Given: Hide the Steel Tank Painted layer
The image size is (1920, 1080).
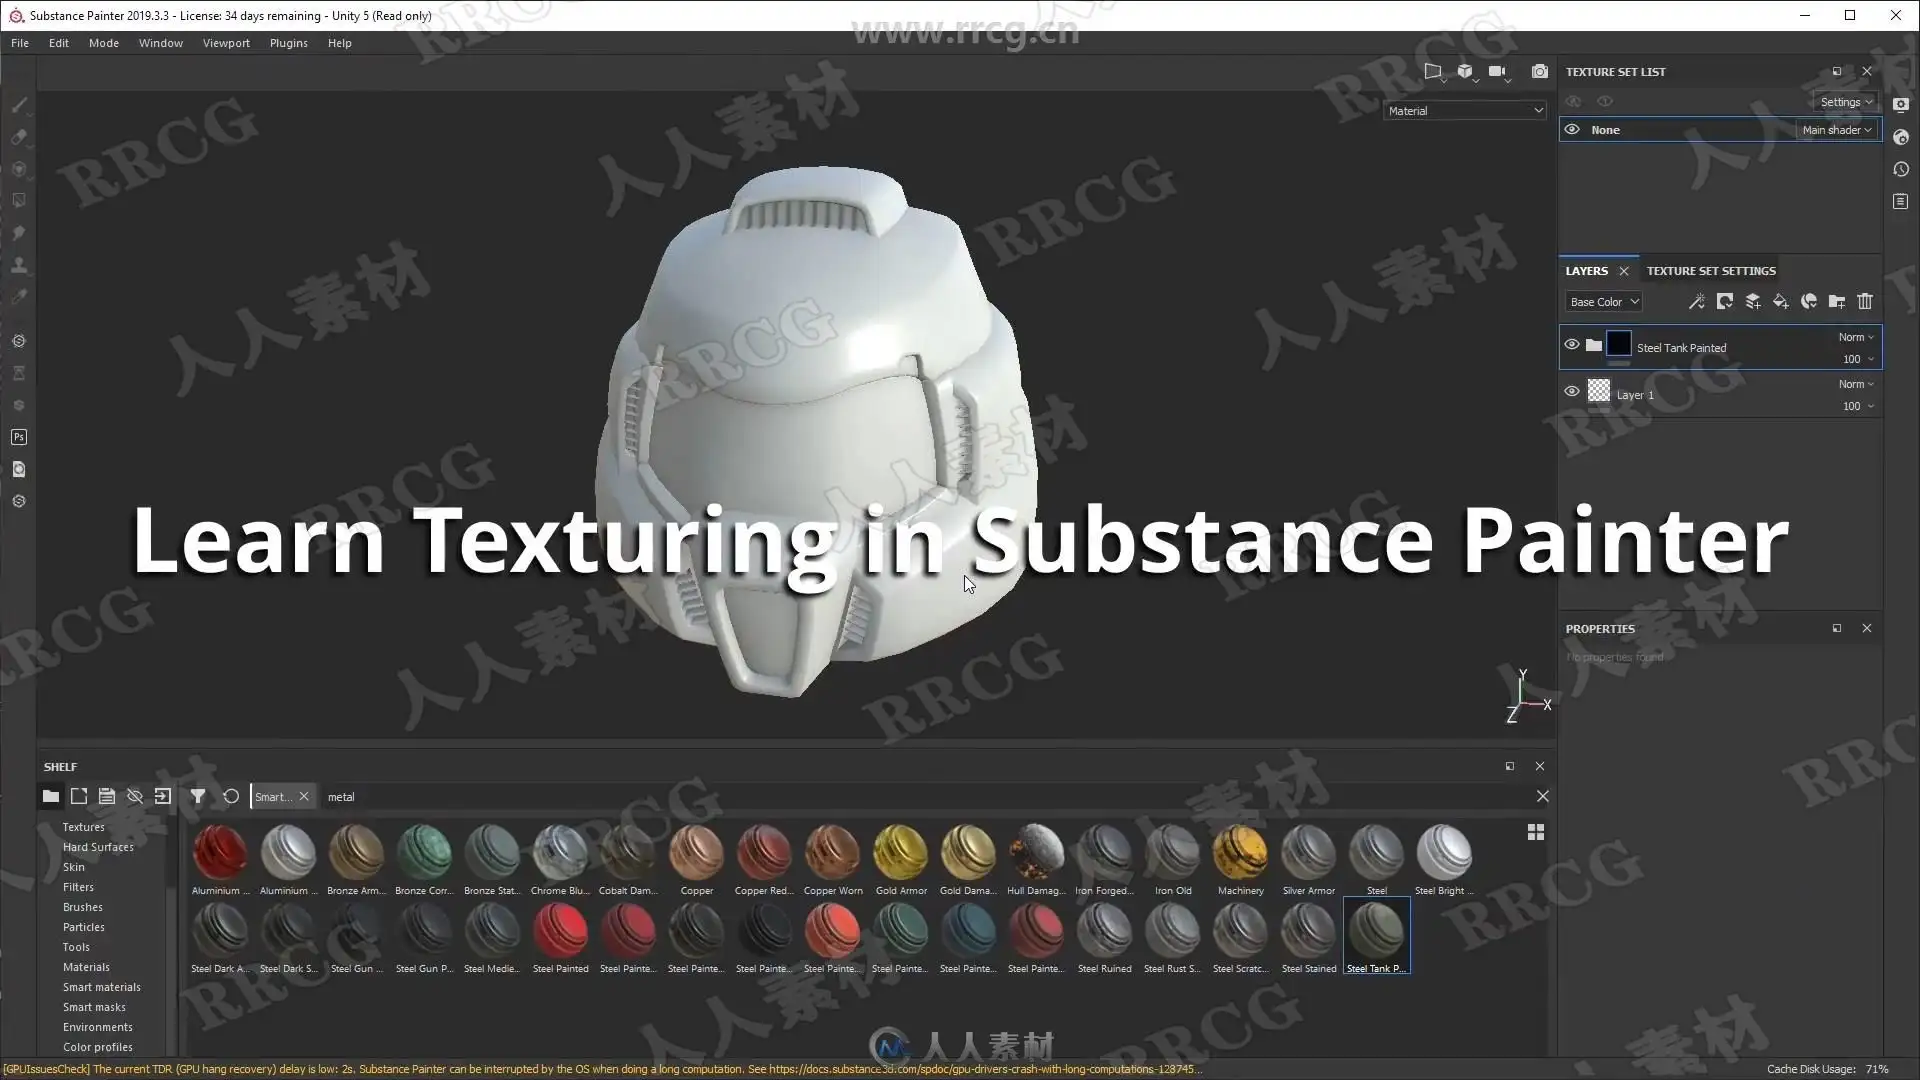Looking at the screenshot, I should point(1572,345).
